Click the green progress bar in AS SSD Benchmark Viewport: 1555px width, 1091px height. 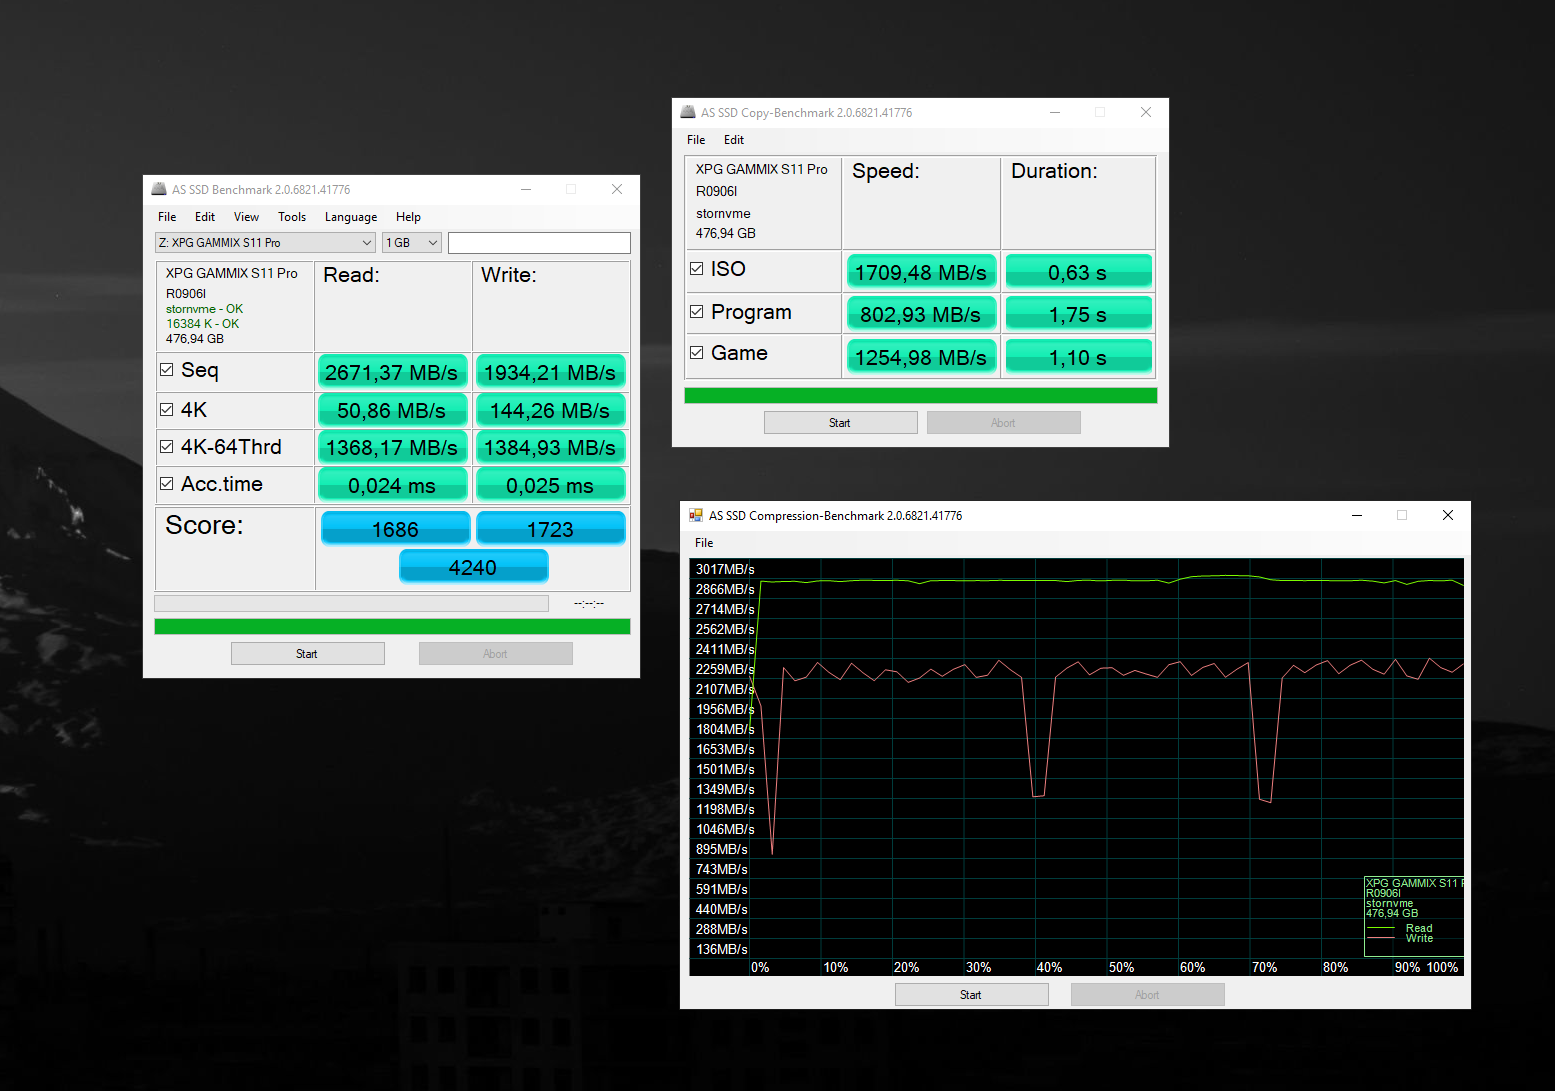pos(392,627)
